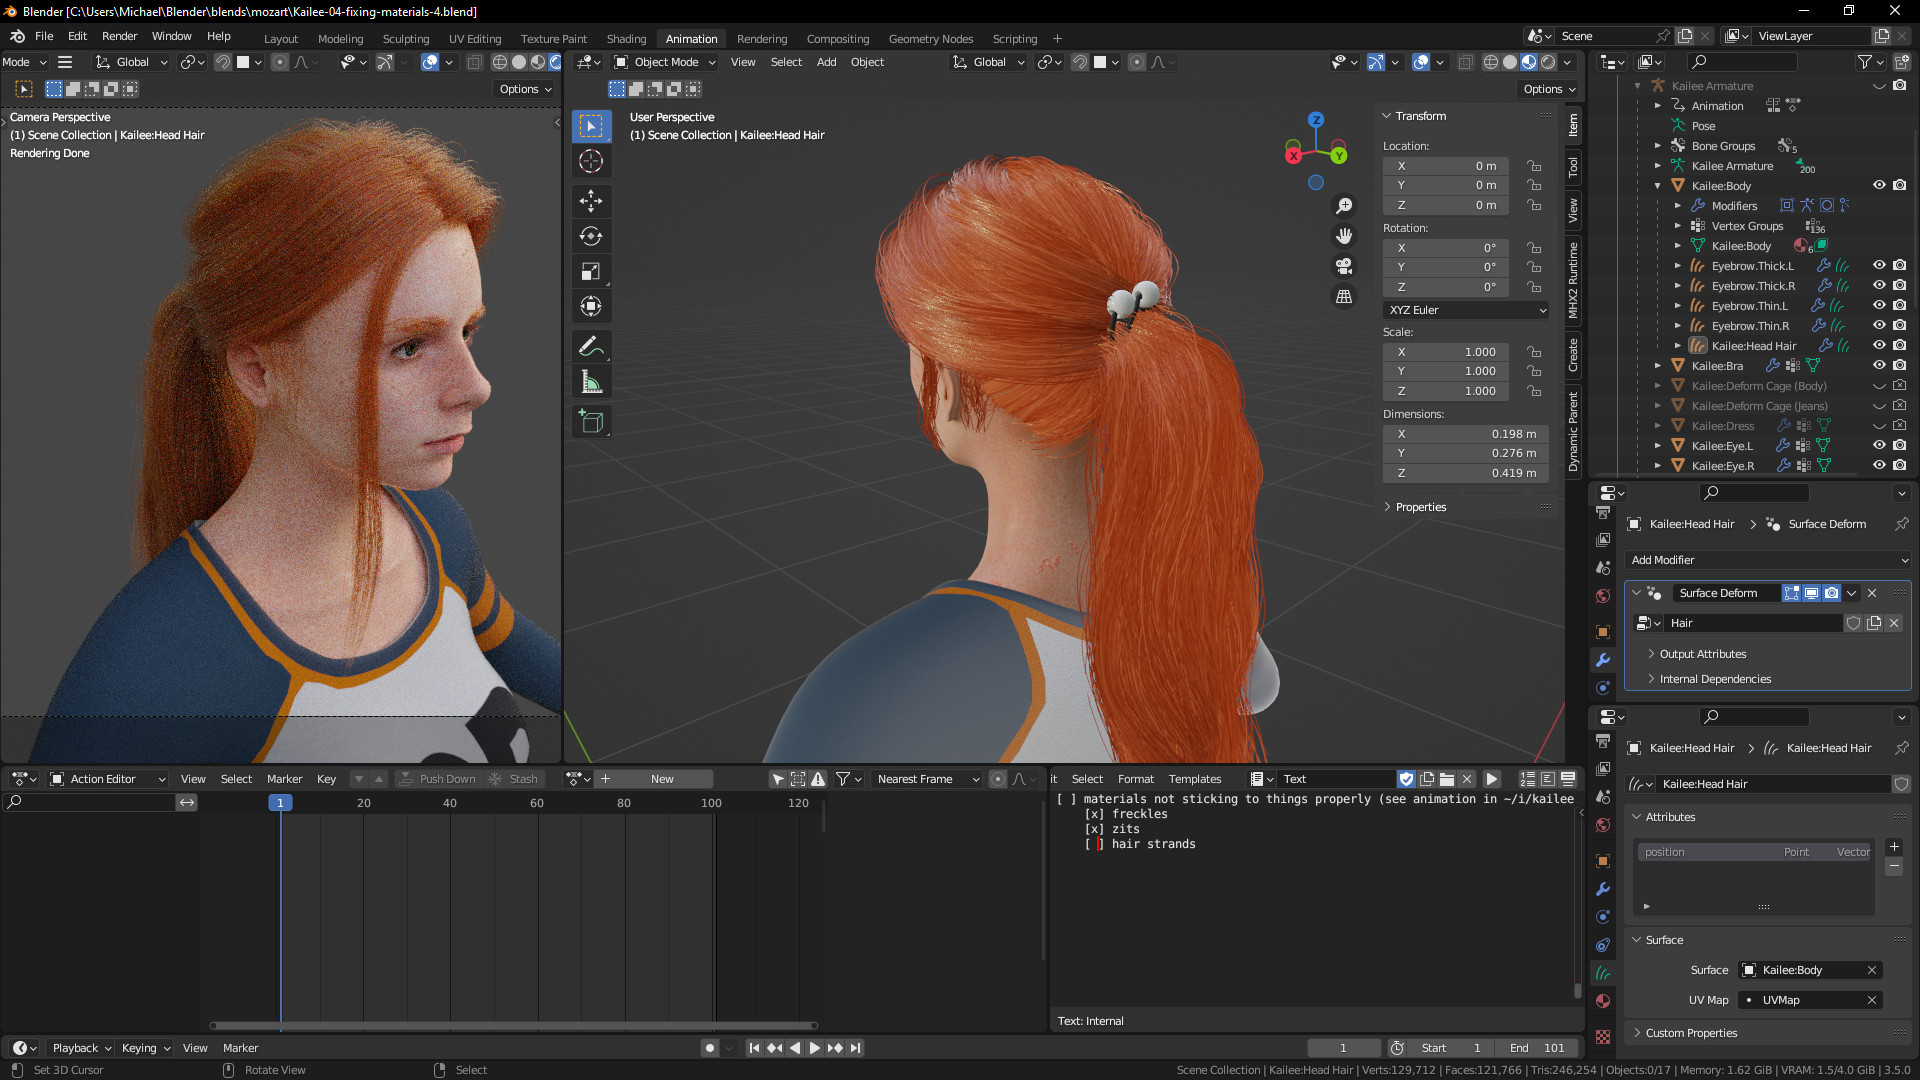This screenshot has width=1920, height=1080.
Task: Enable auto keying record button
Action: click(710, 1048)
